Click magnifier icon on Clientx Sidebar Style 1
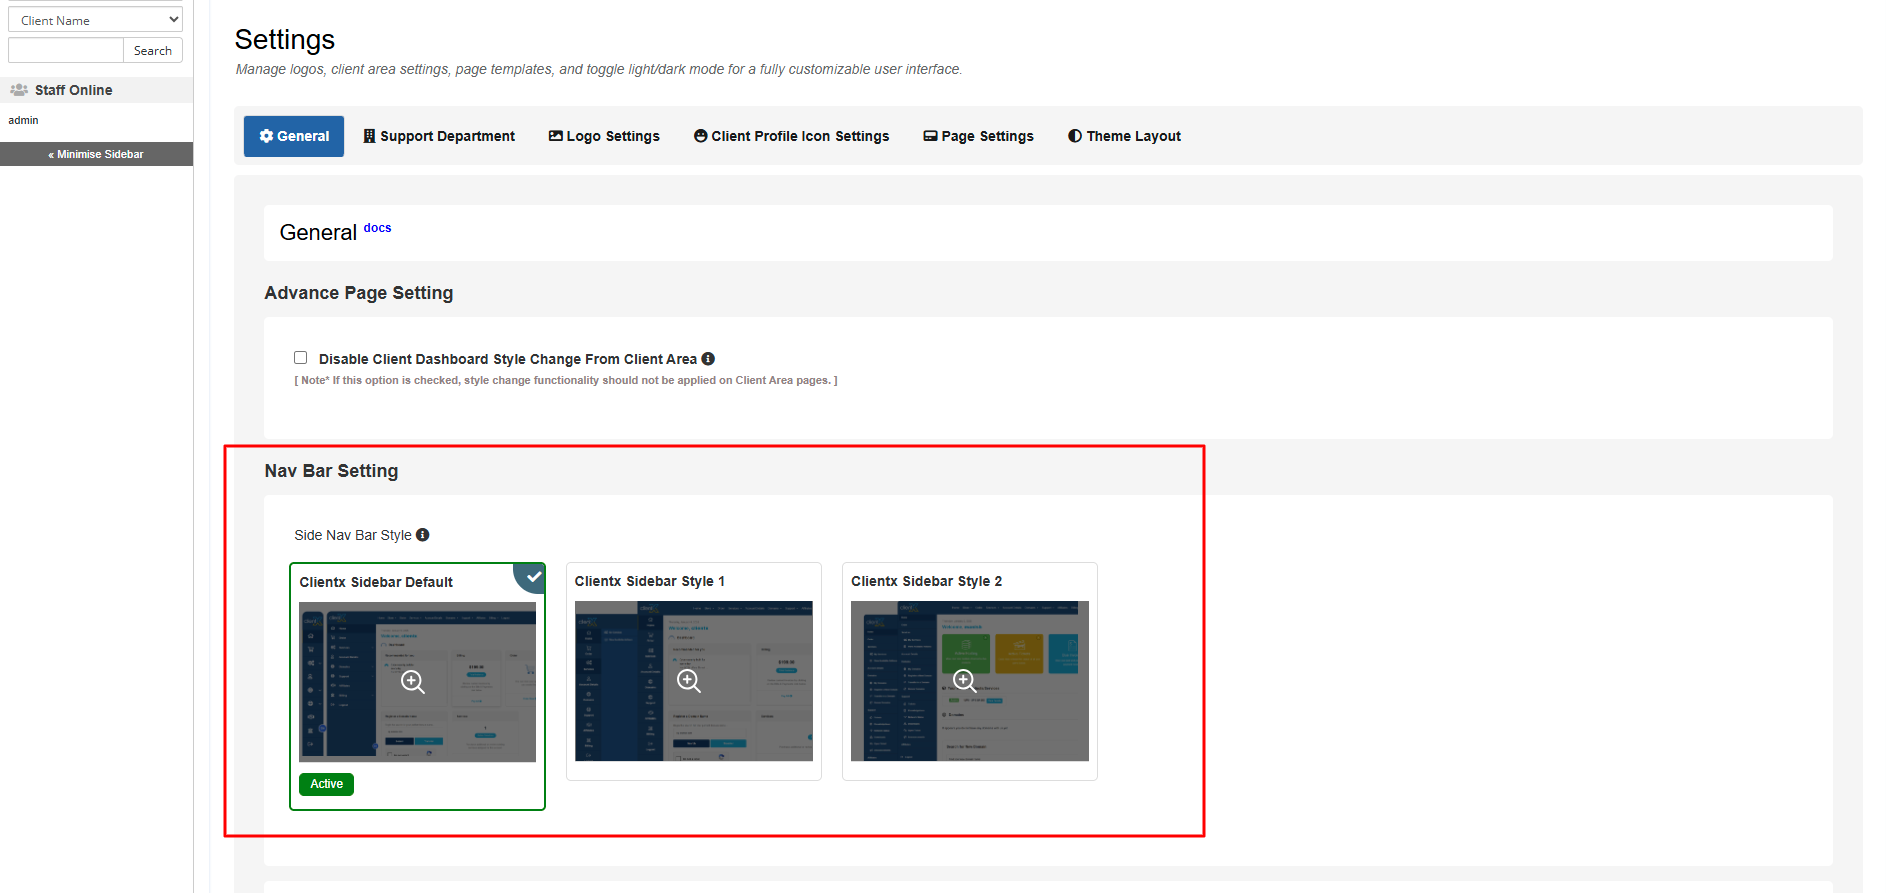The image size is (1886, 893). (689, 681)
